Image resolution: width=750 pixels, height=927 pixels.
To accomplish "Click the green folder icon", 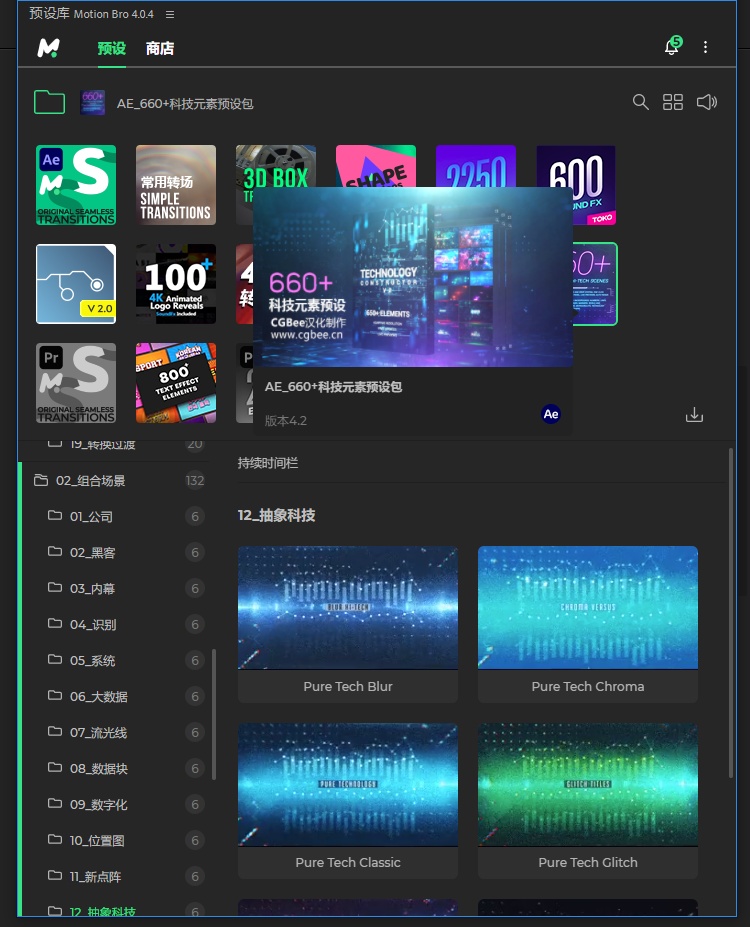I will 50,102.
